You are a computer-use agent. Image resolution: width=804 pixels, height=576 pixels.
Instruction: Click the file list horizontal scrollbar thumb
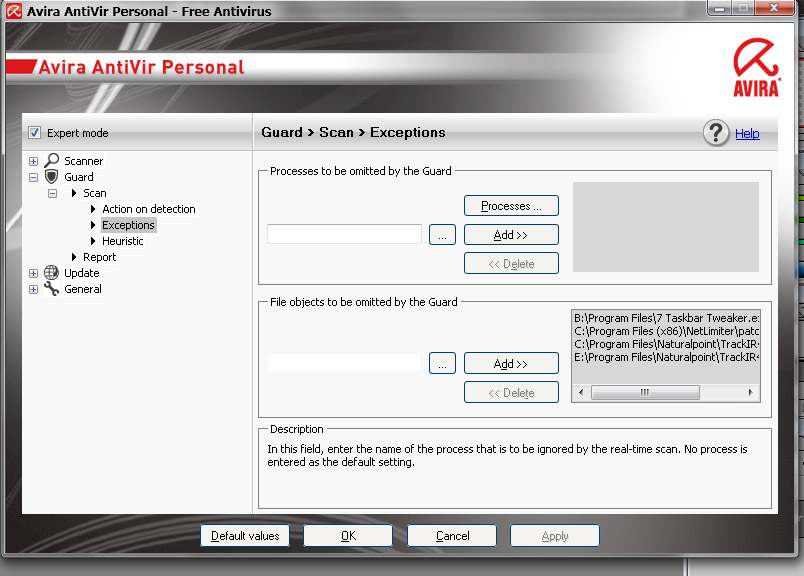click(x=645, y=392)
